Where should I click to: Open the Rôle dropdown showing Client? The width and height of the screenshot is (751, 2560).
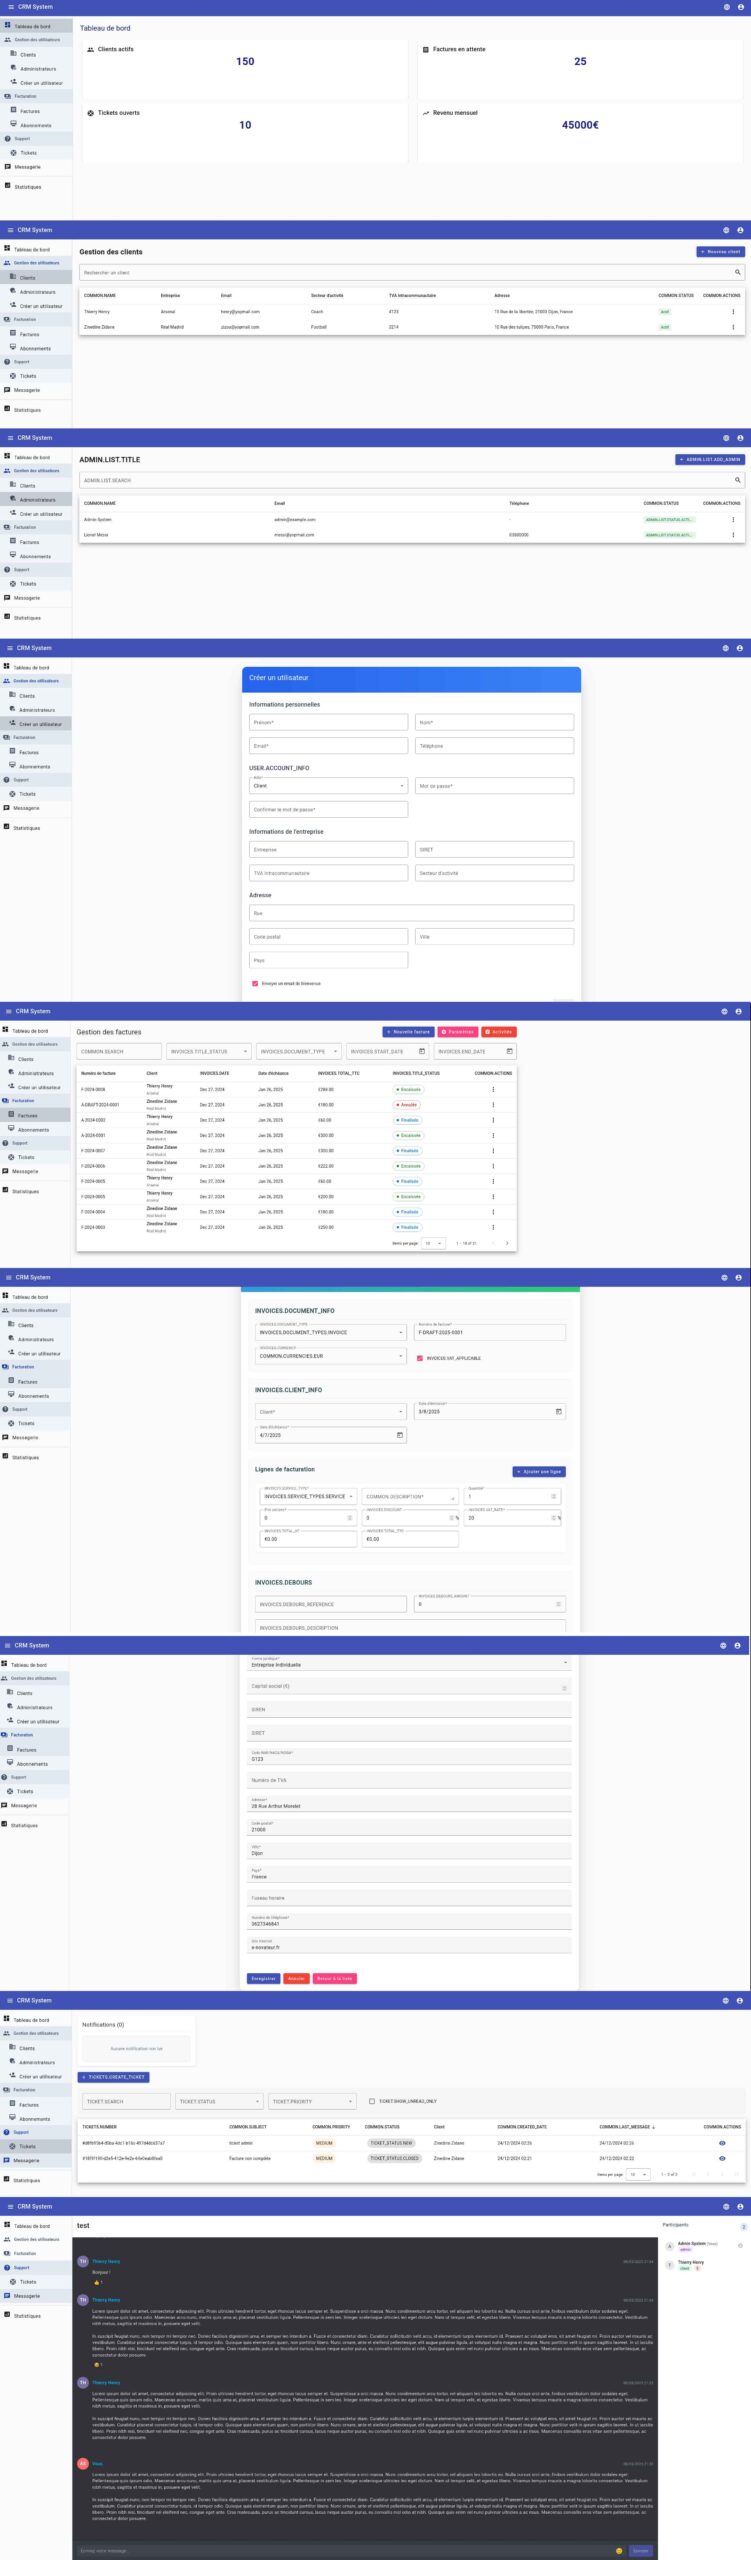[x=328, y=785]
